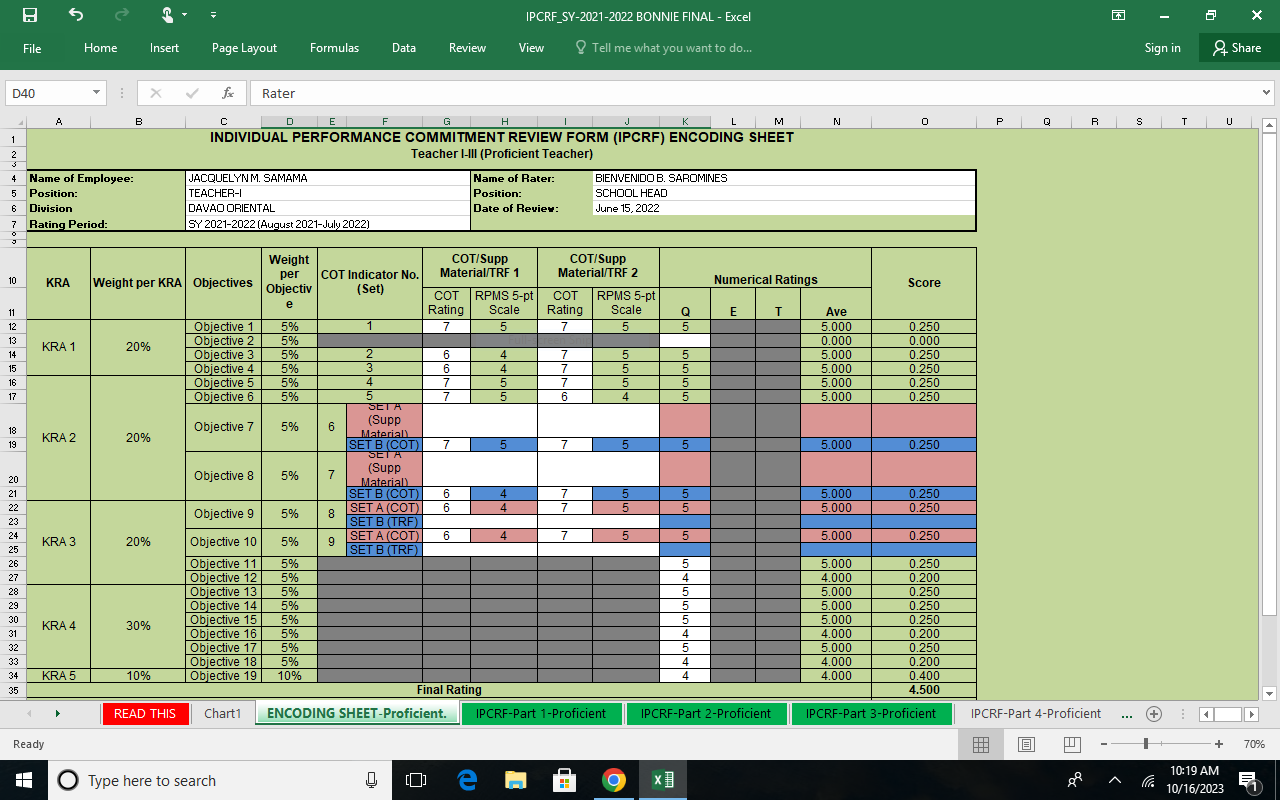The height and width of the screenshot is (800, 1280).
Task: Open the File menu
Action: click(32, 48)
